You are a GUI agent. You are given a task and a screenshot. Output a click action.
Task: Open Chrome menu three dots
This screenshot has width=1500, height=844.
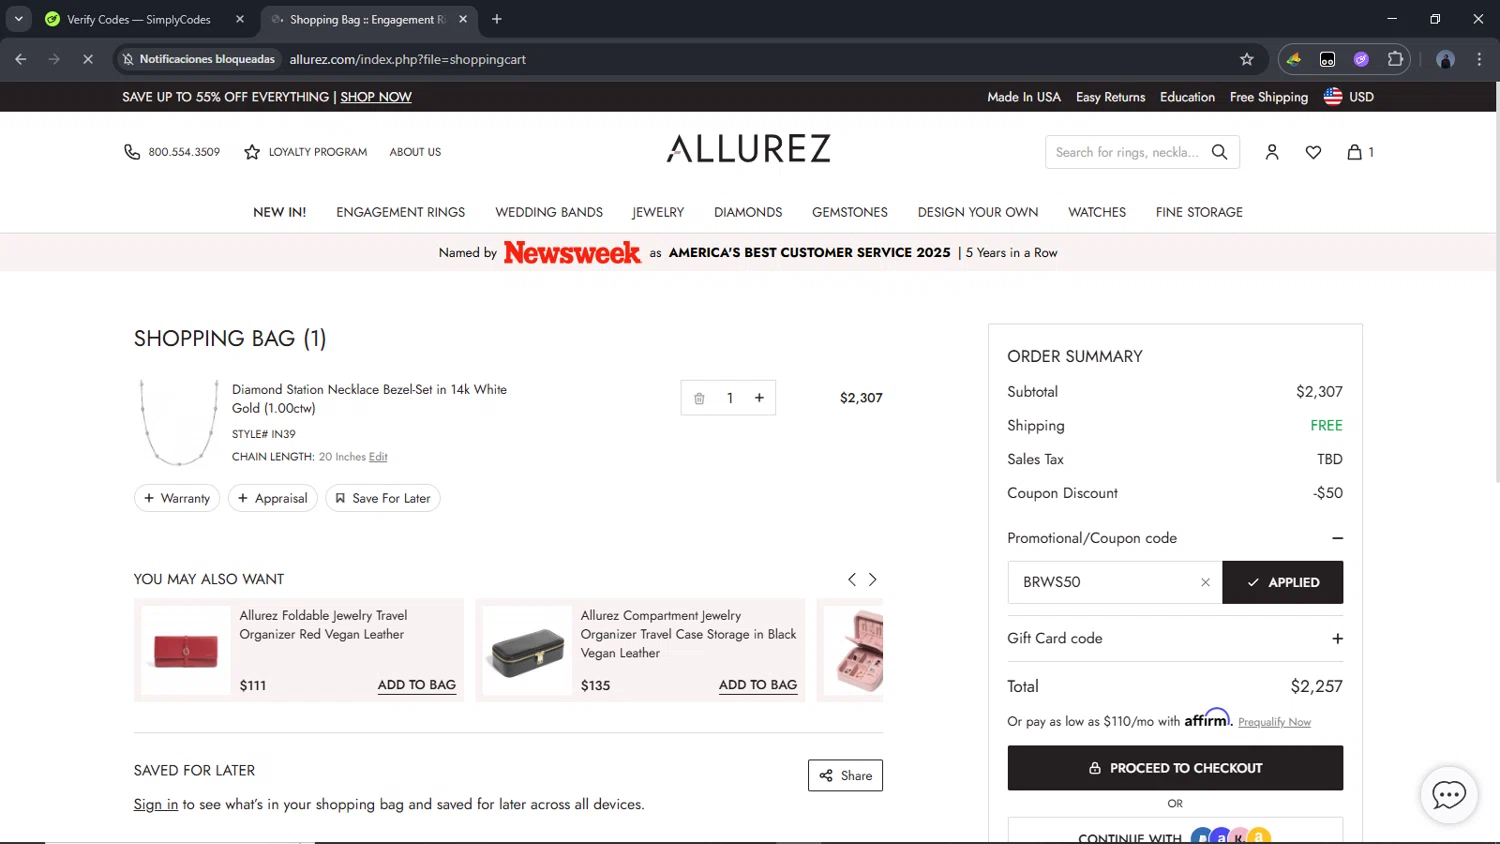click(1479, 59)
